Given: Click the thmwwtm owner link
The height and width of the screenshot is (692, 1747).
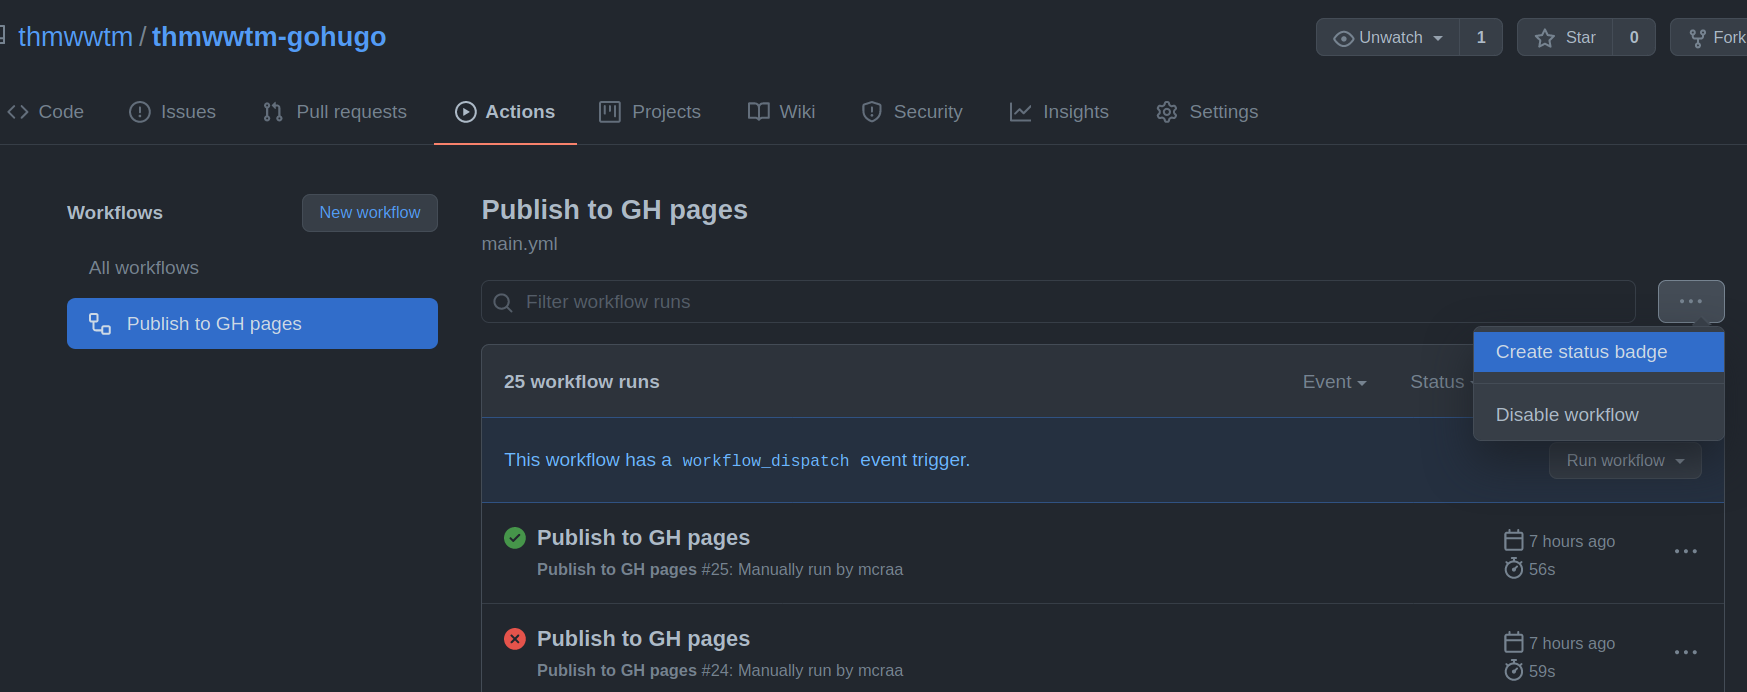Looking at the screenshot, I should (x=75, y=37).
